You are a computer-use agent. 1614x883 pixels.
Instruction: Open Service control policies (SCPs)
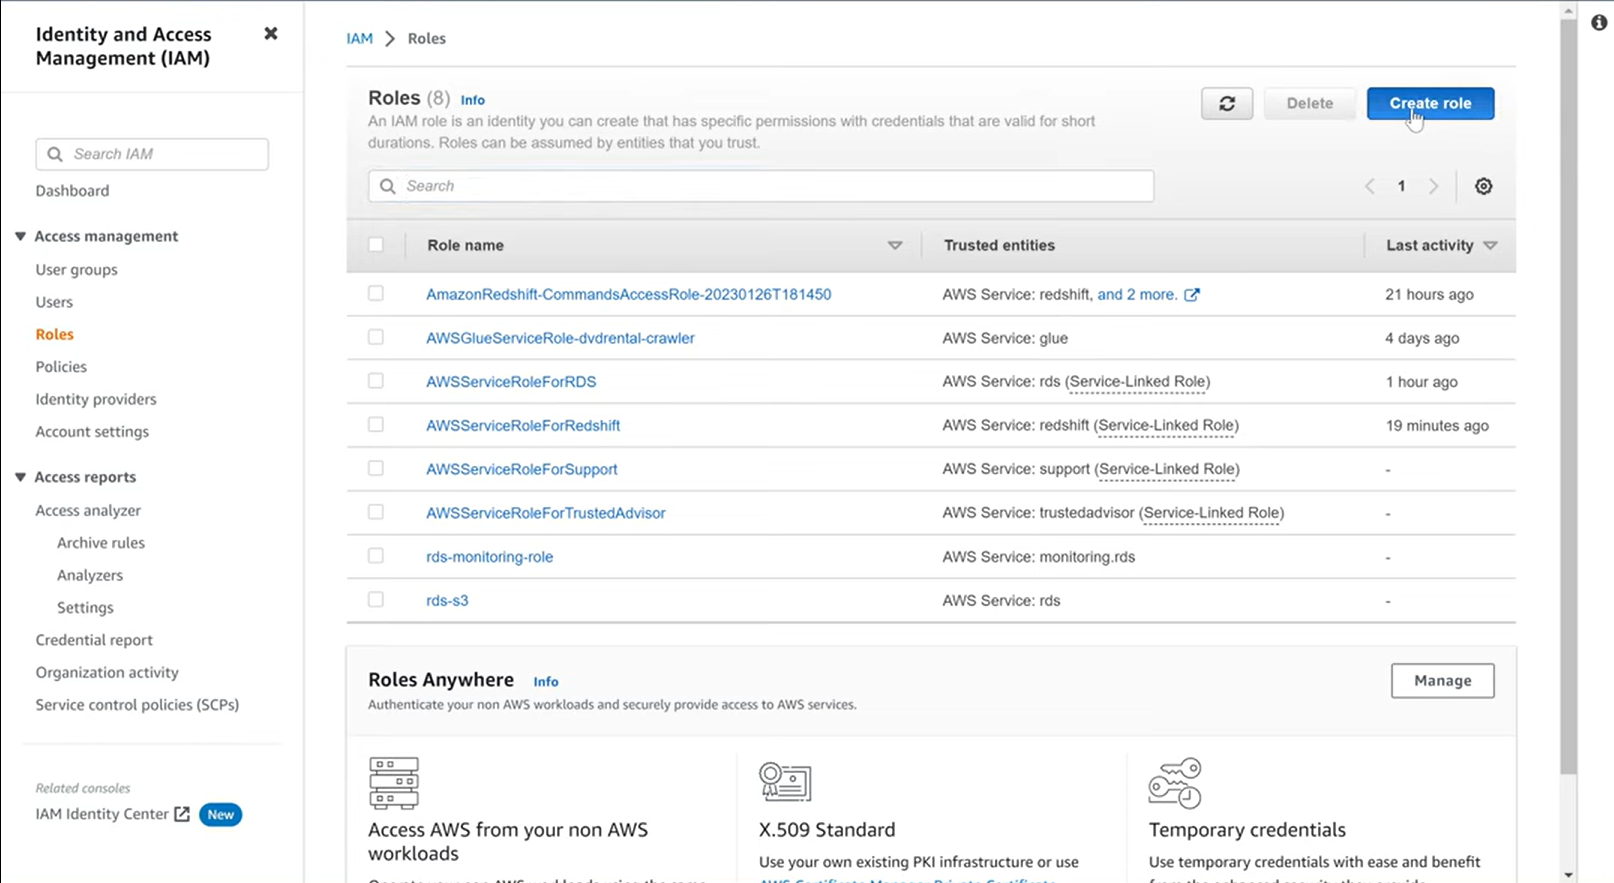(x=137, y=705)
